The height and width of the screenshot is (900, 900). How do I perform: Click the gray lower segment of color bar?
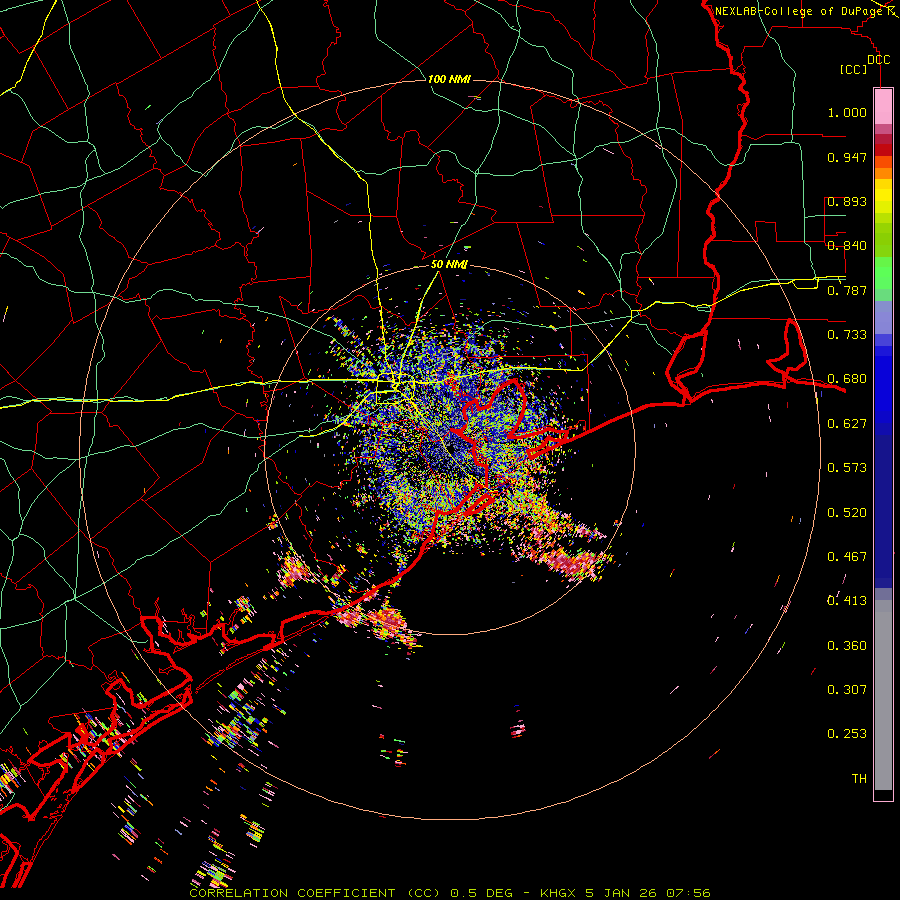[x=883, y=695]
